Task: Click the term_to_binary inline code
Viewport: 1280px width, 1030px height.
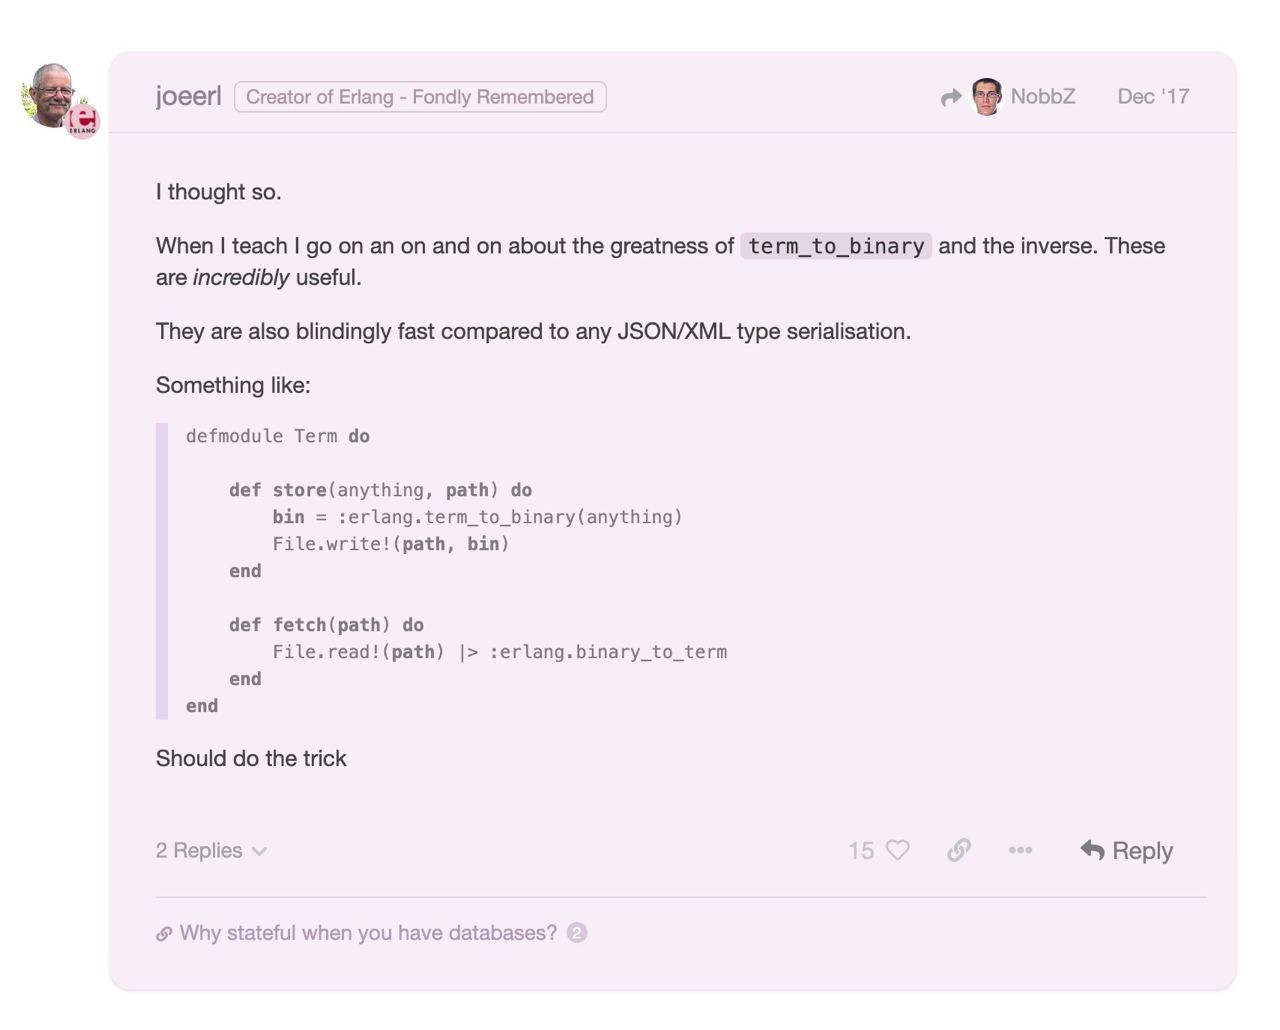Action: (836, 246)
